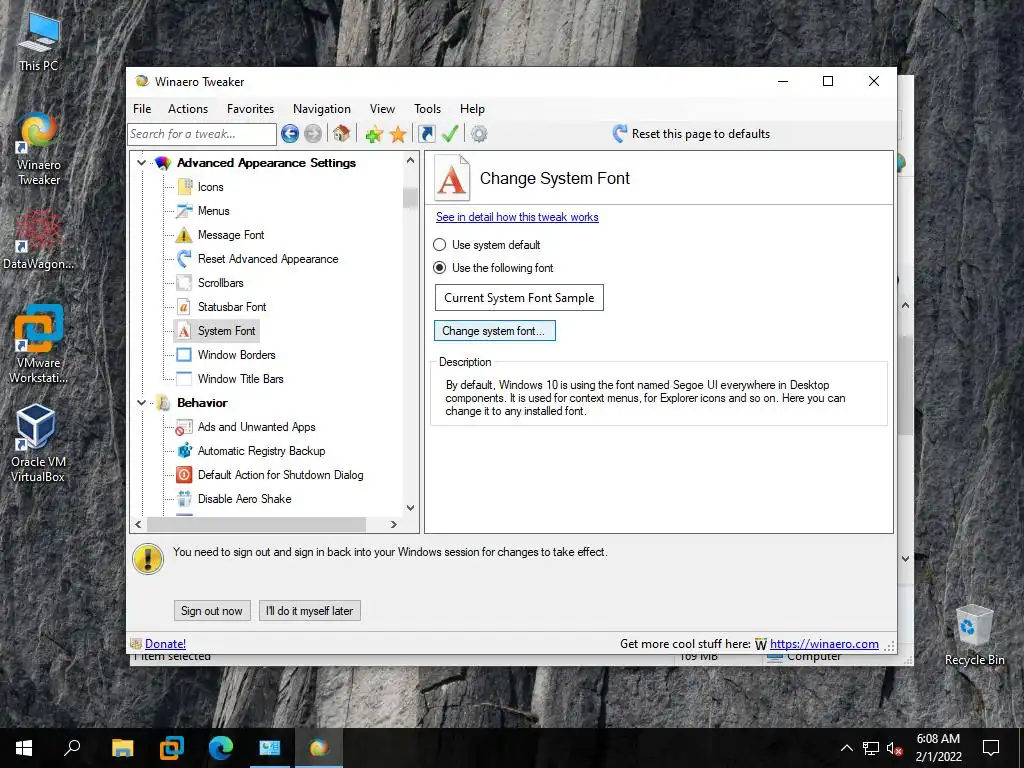Open the Favorites menu
The image size is (1024, 768).
(250, 109)
